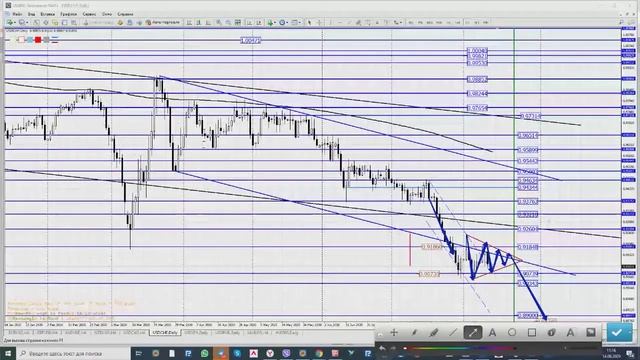Open the Windows notification center icon
Screen dimensions: 640x360
tap(631, 353)
